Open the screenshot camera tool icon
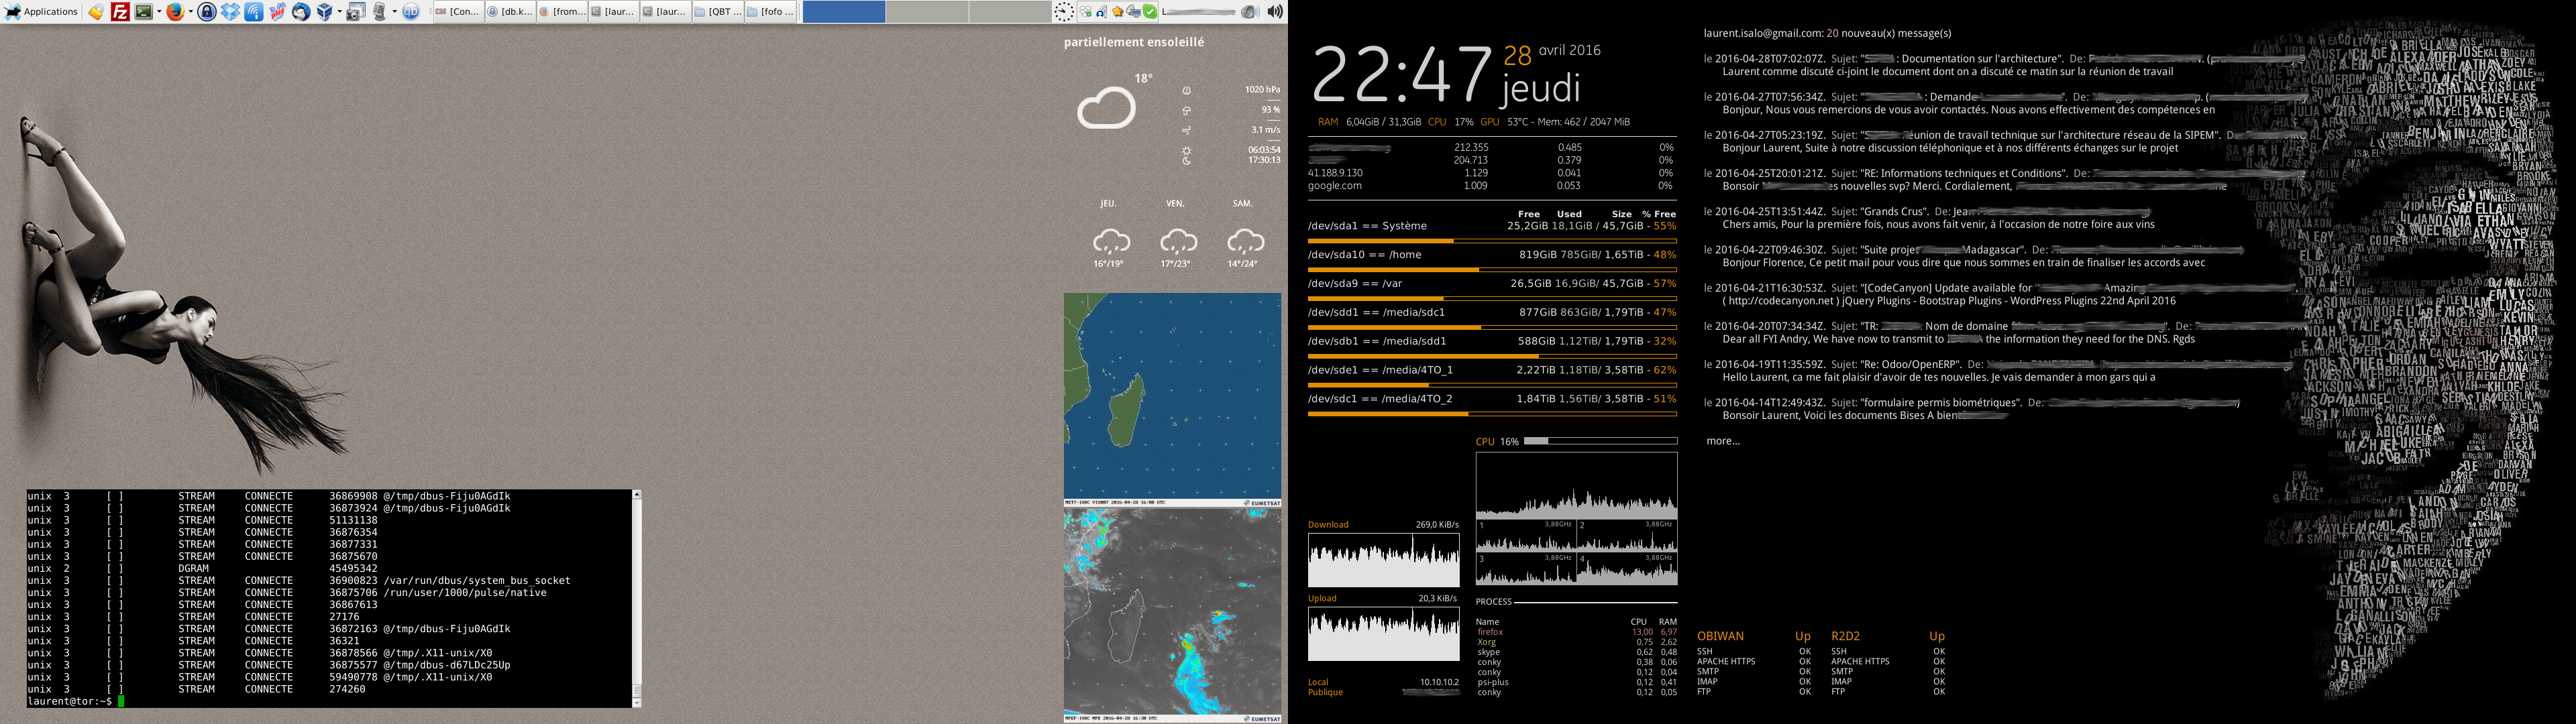The image size is (2576, 724). point(356,12)
